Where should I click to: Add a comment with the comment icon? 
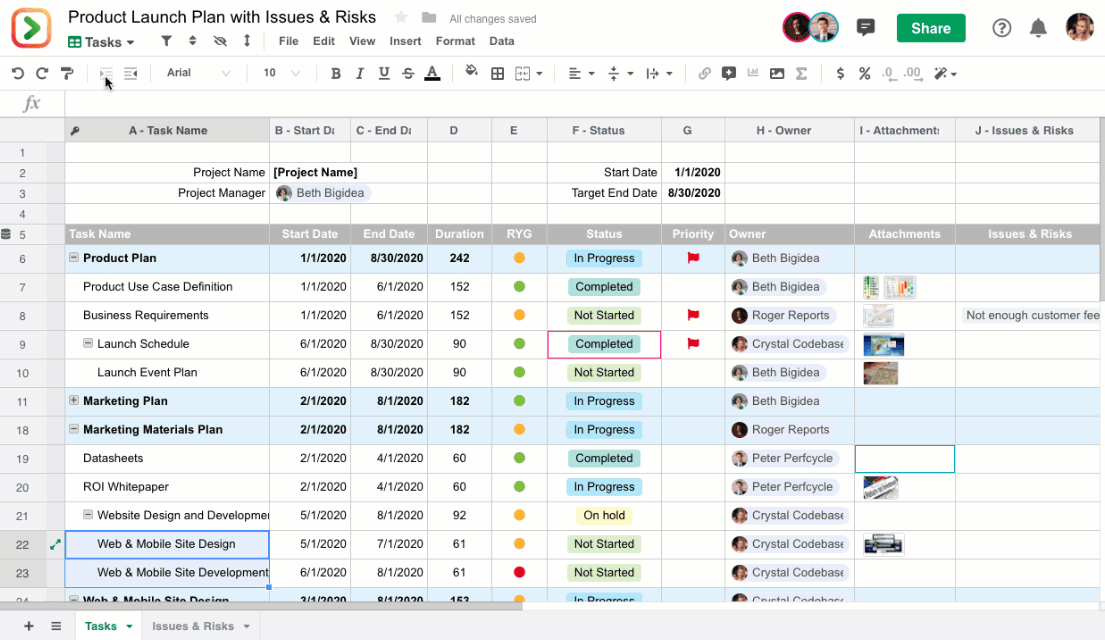pyautogui.click(x=729, y=73)
